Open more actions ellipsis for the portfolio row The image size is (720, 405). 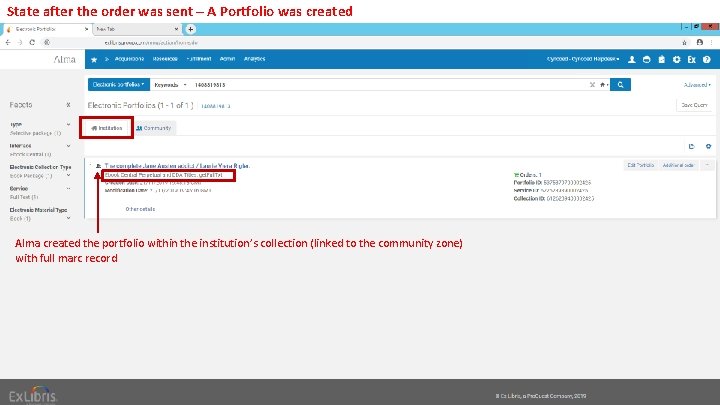click(x=707, y=165)
